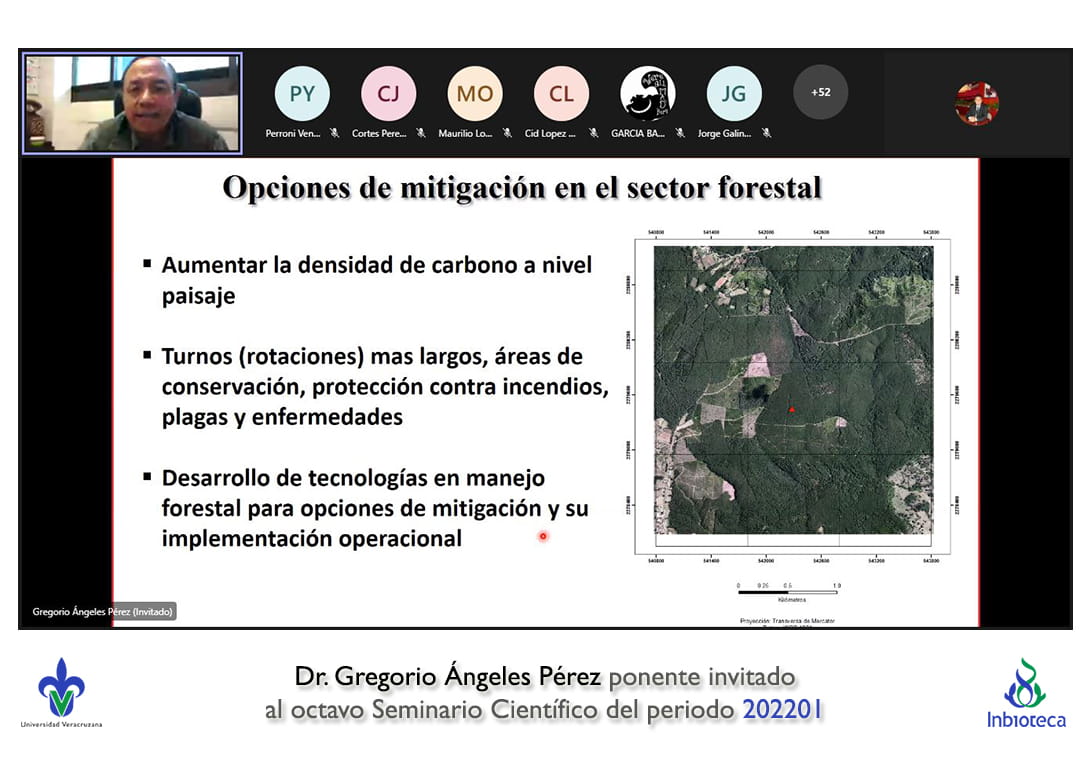Expand the +52 more participants bubble

click(x=820, y=92)
